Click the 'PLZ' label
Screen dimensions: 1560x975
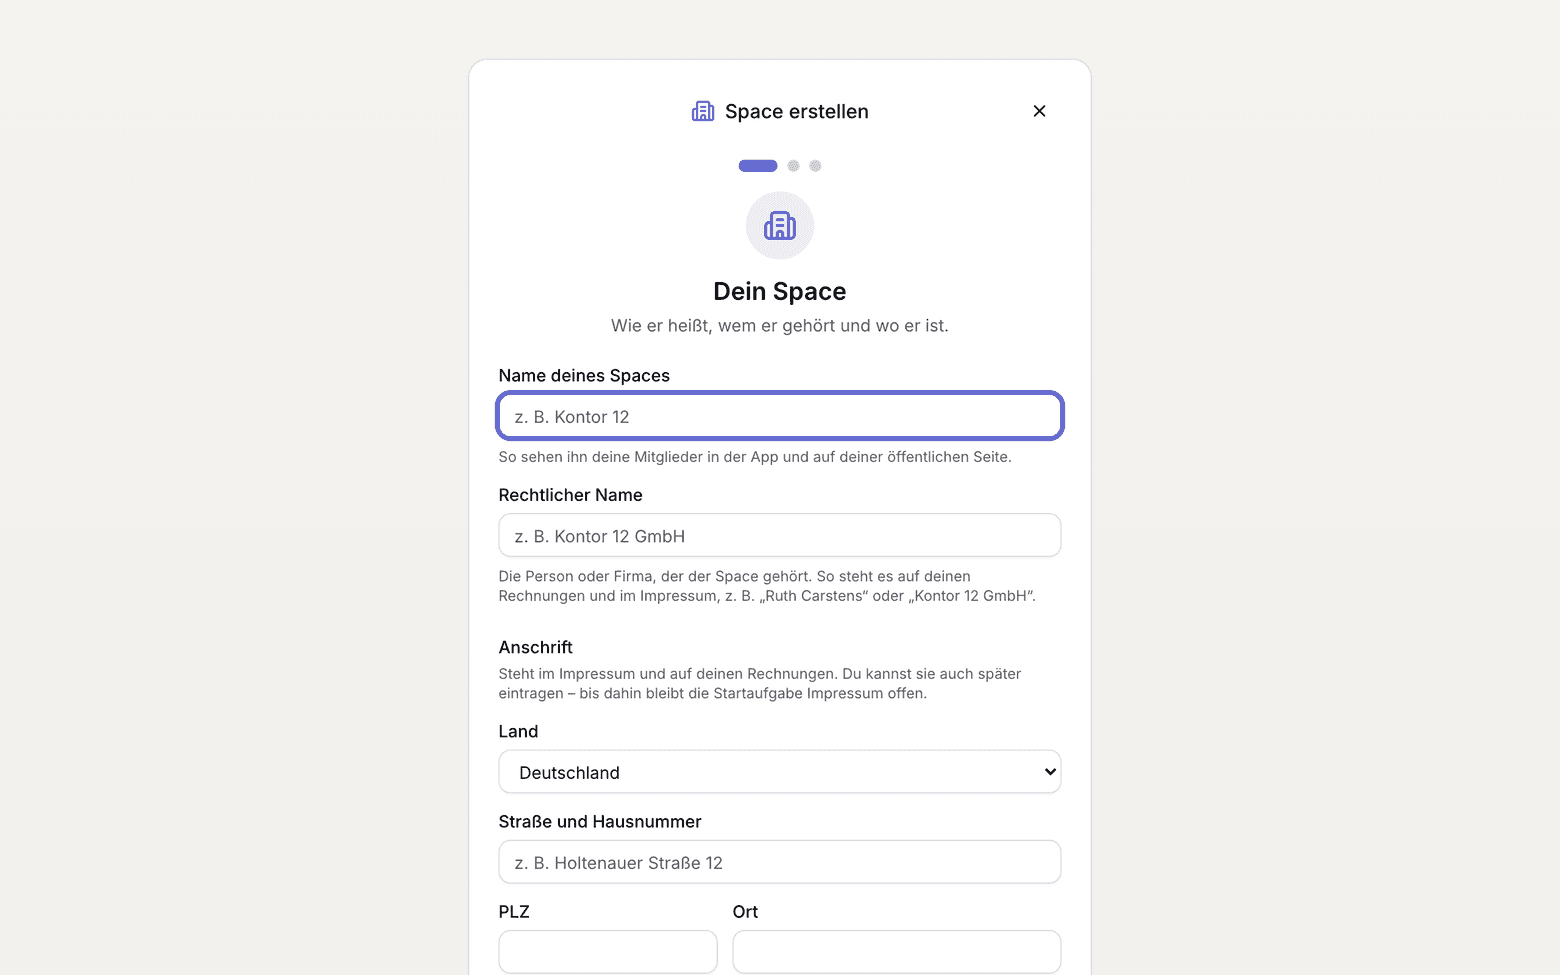click(x=514, y=912)
